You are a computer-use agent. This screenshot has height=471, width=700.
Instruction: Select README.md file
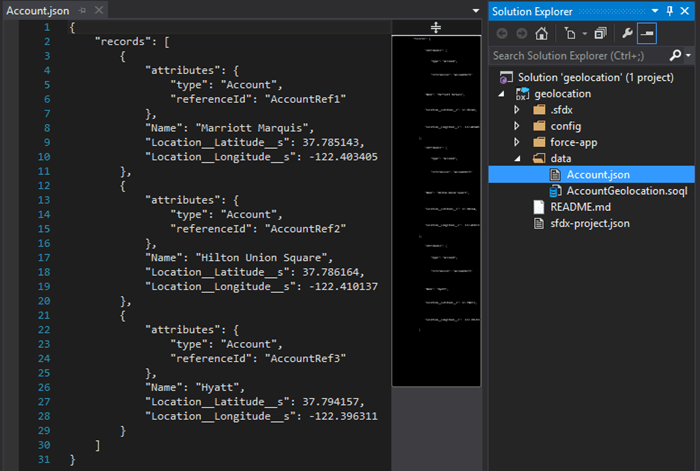coord(580,207)
